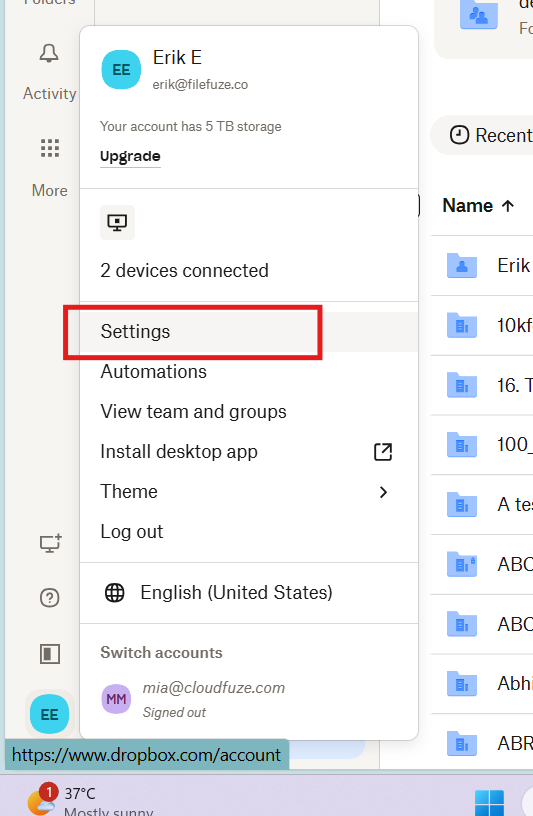Toggle the sidebar panel collapse icon
The height and width of the screenshot is (816, 533).
tap(50, 654)
